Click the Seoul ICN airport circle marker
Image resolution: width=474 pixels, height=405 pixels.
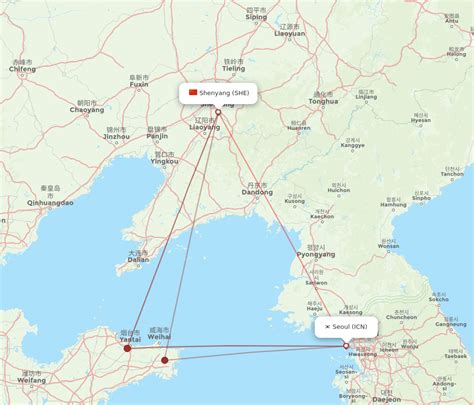(x=346, y=346)
